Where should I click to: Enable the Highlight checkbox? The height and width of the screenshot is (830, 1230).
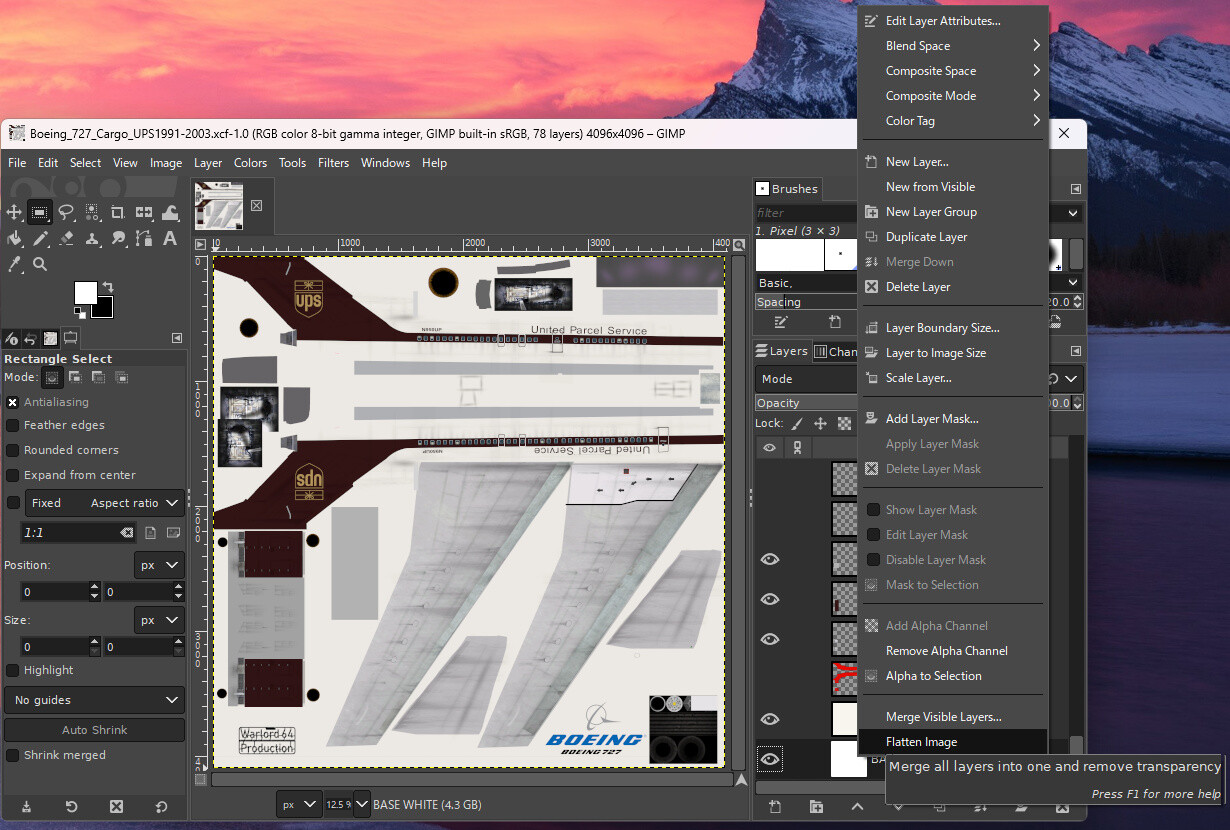tap(13, 670)
